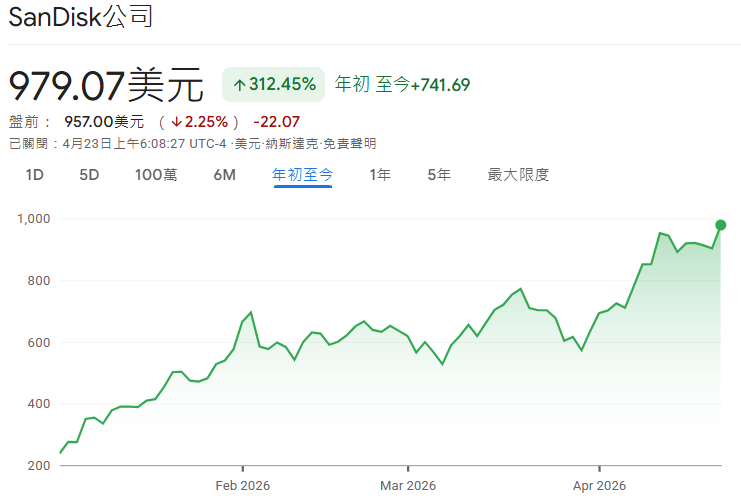Click the 800 y-axis label

pyautogui.click(x=39, y=281)
